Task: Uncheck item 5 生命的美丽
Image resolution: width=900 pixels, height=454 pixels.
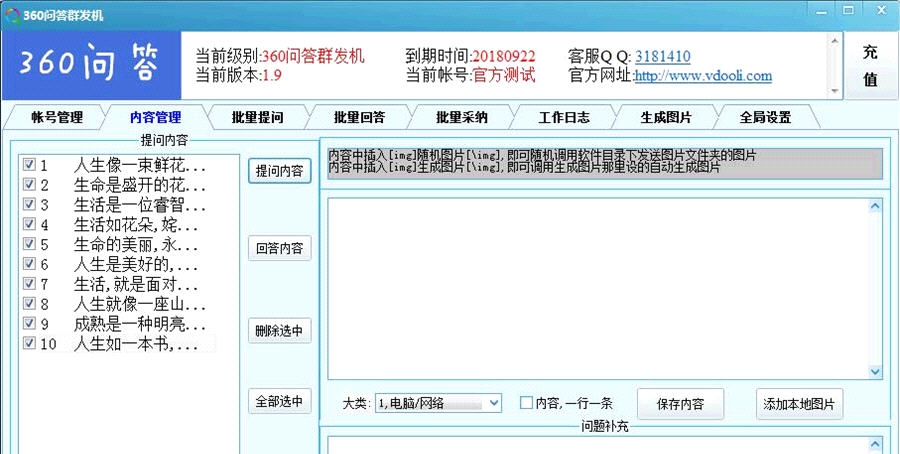Action: click(x=29, y=245)
